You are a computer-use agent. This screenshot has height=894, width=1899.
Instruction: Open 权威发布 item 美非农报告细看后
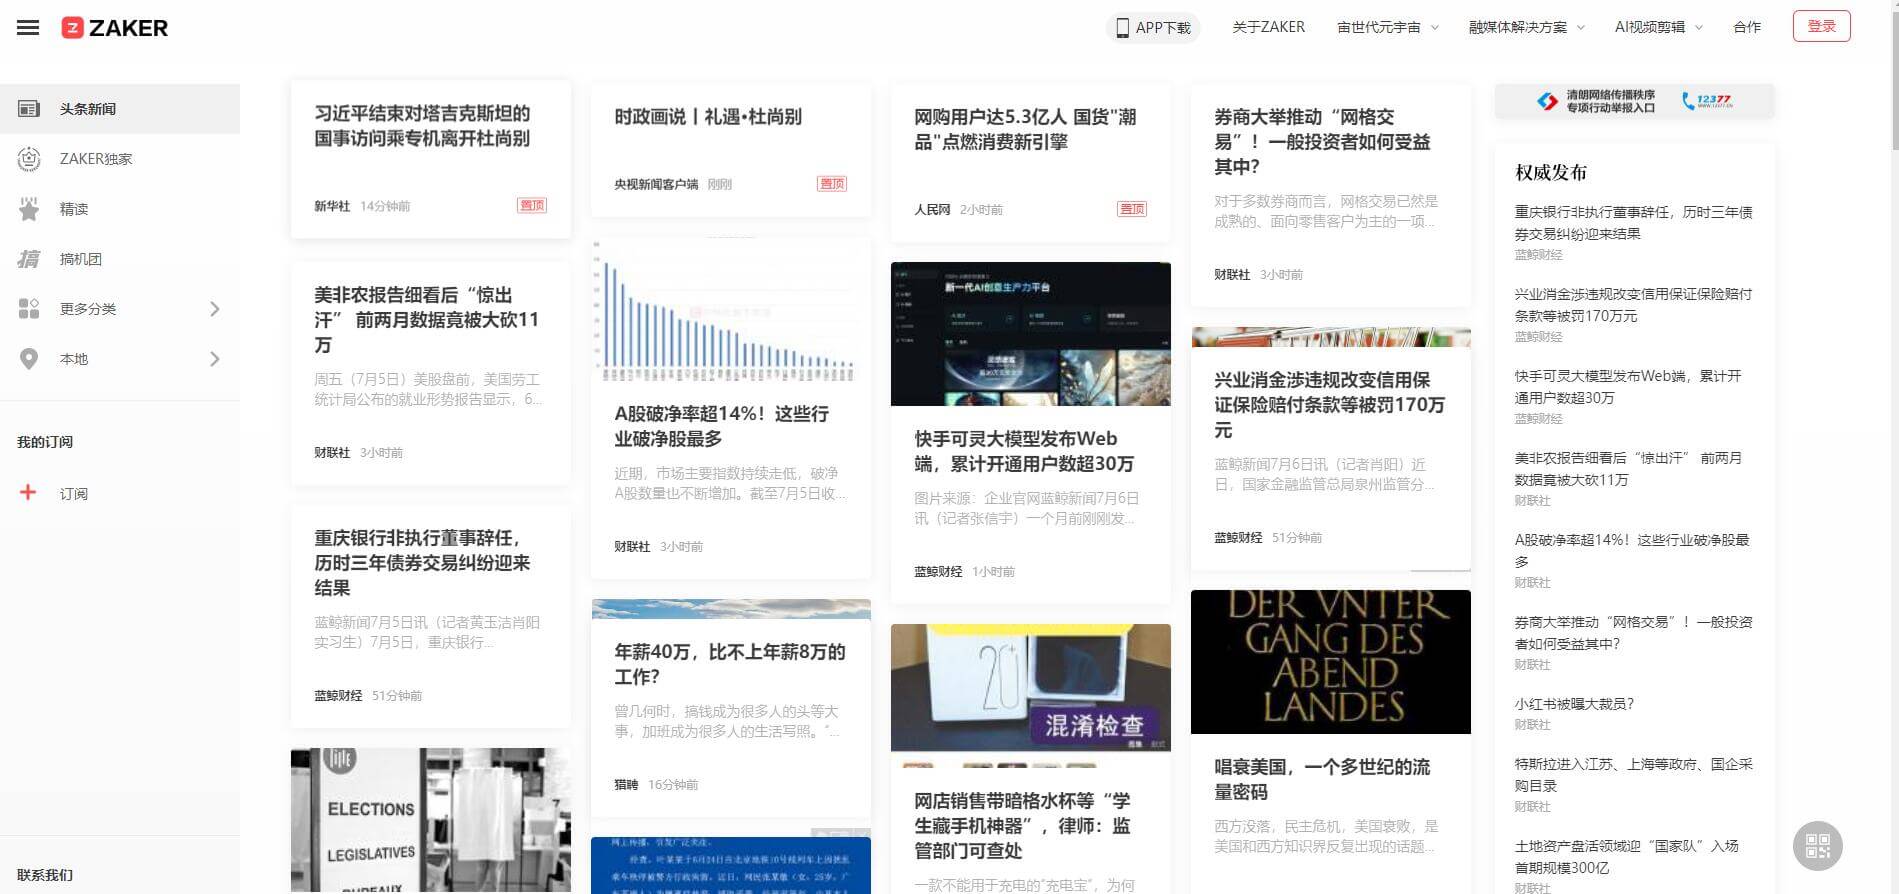(1628, 469)
